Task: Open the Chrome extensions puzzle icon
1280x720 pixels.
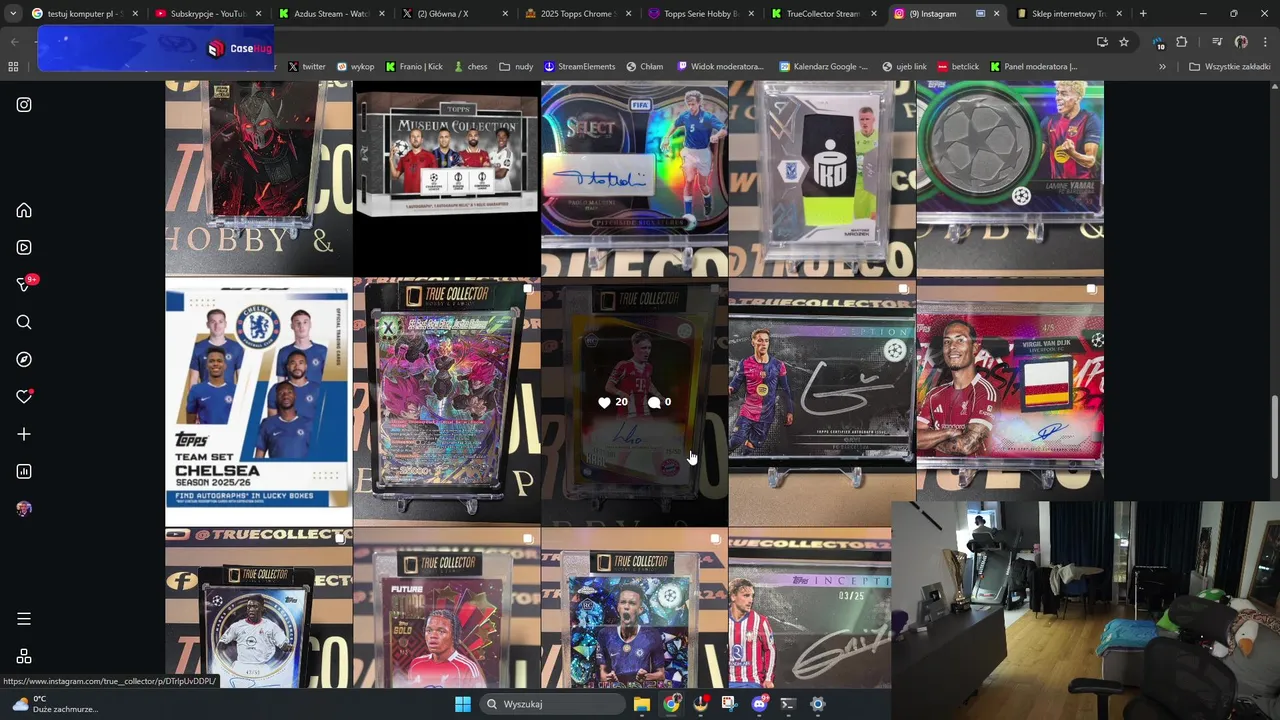Action: (1181, 42)
